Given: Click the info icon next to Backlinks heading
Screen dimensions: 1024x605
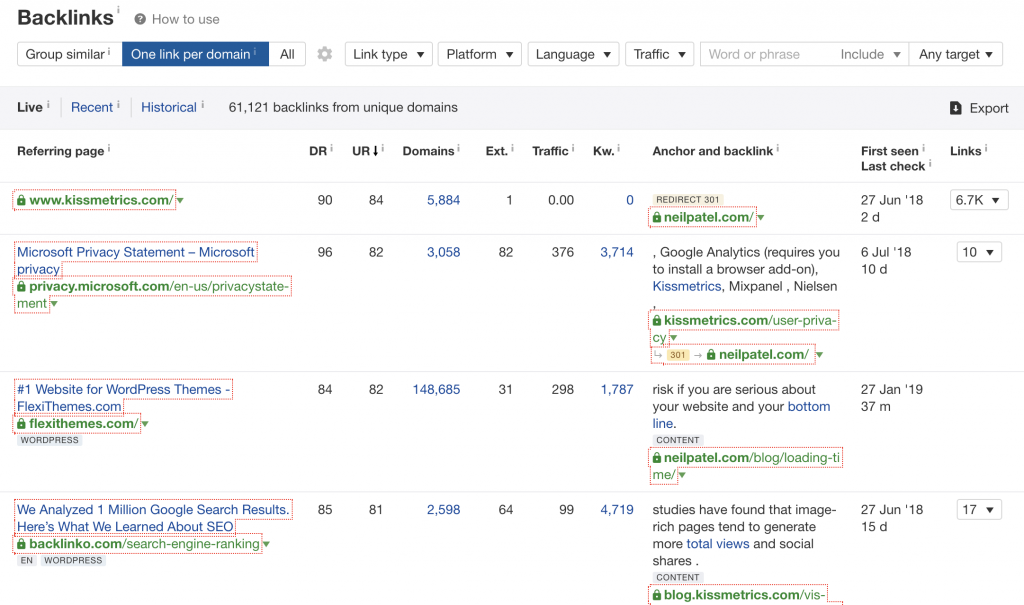Looking at the screenshot, I should pyautogui.click(x=117, y=11).
